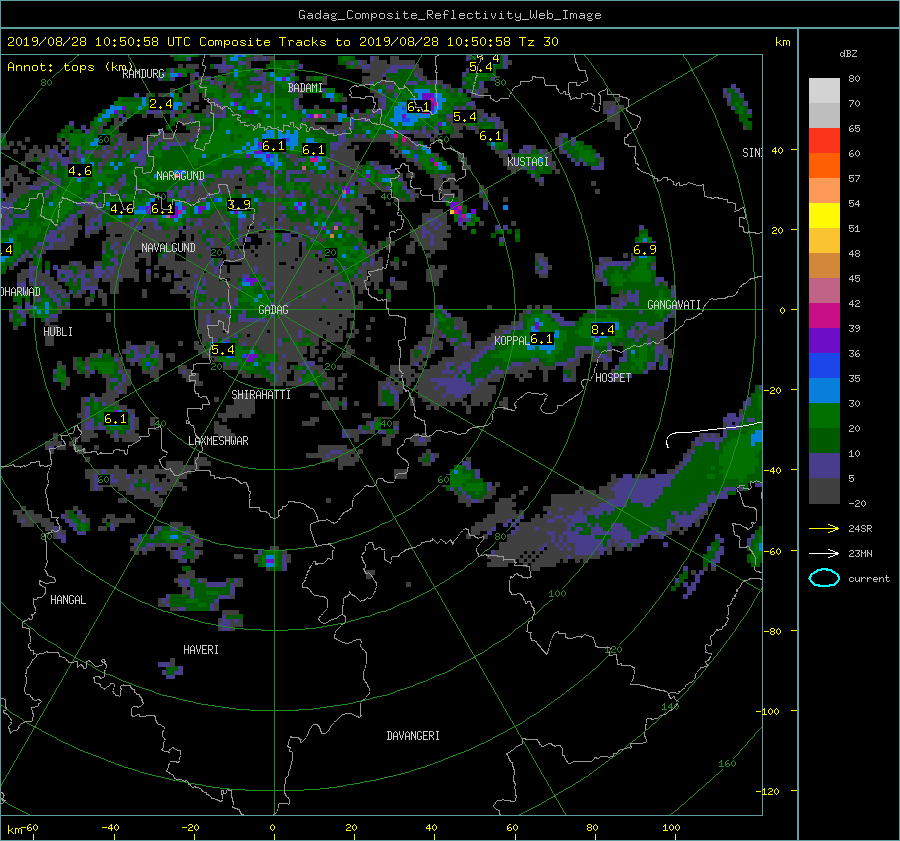Click the HUBLI town label

pos(58,332)
